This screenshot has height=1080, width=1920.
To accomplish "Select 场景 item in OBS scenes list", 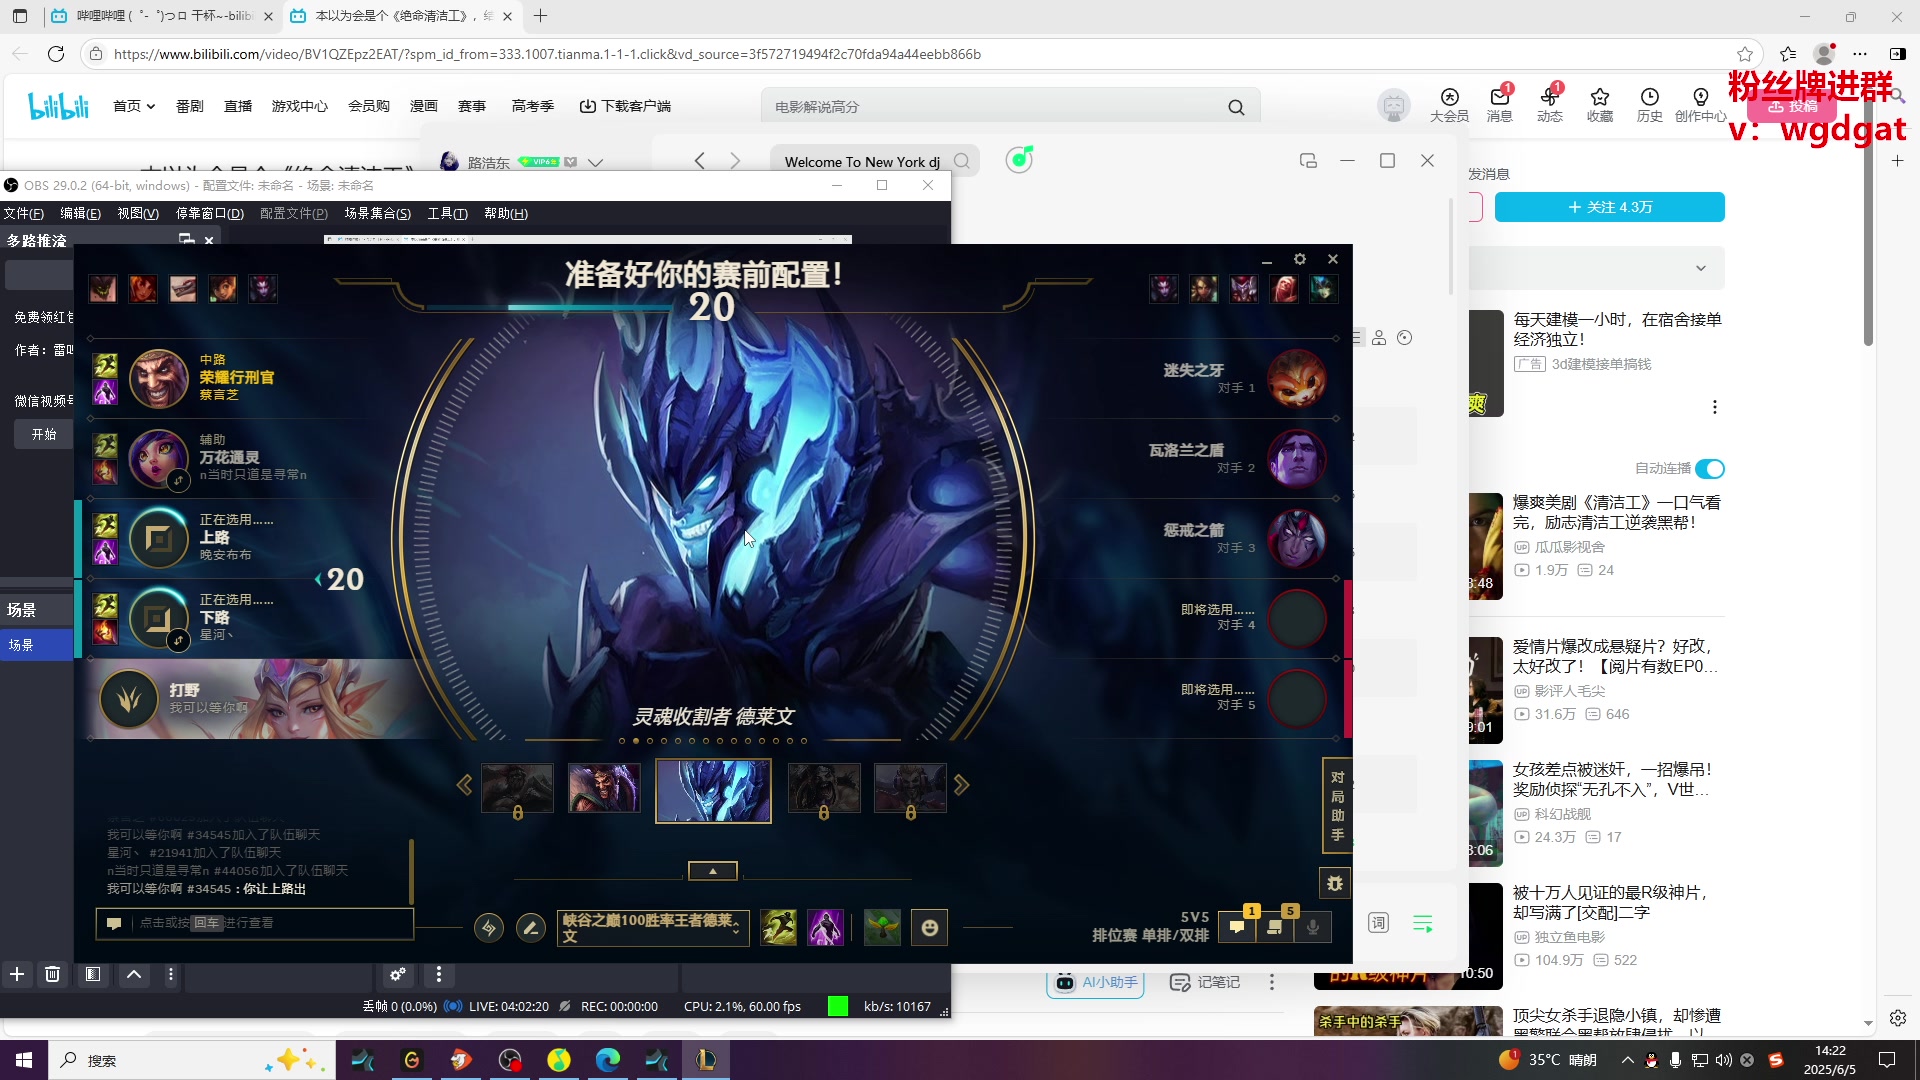I will tap(37, 645).
